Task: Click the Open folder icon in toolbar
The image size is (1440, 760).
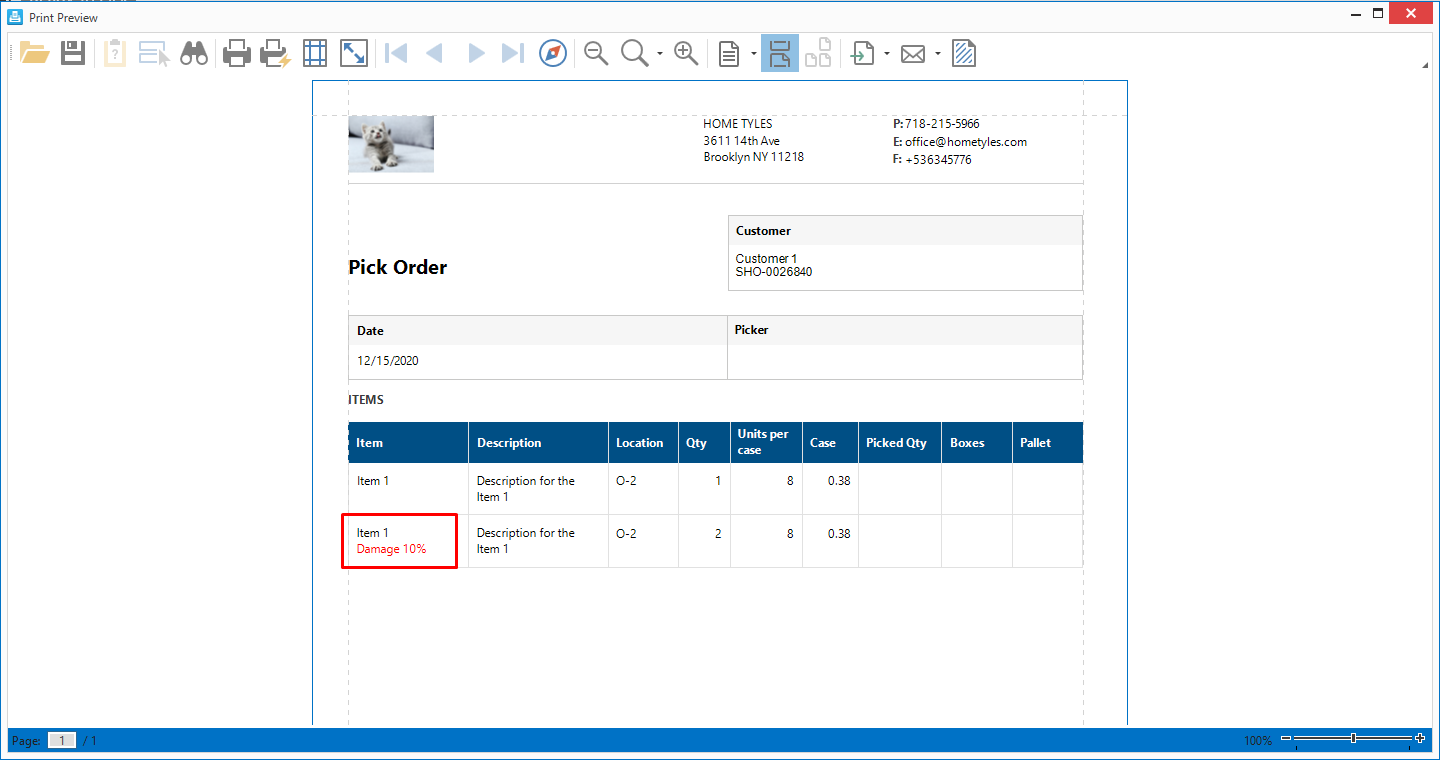Action: click(35, 53)
